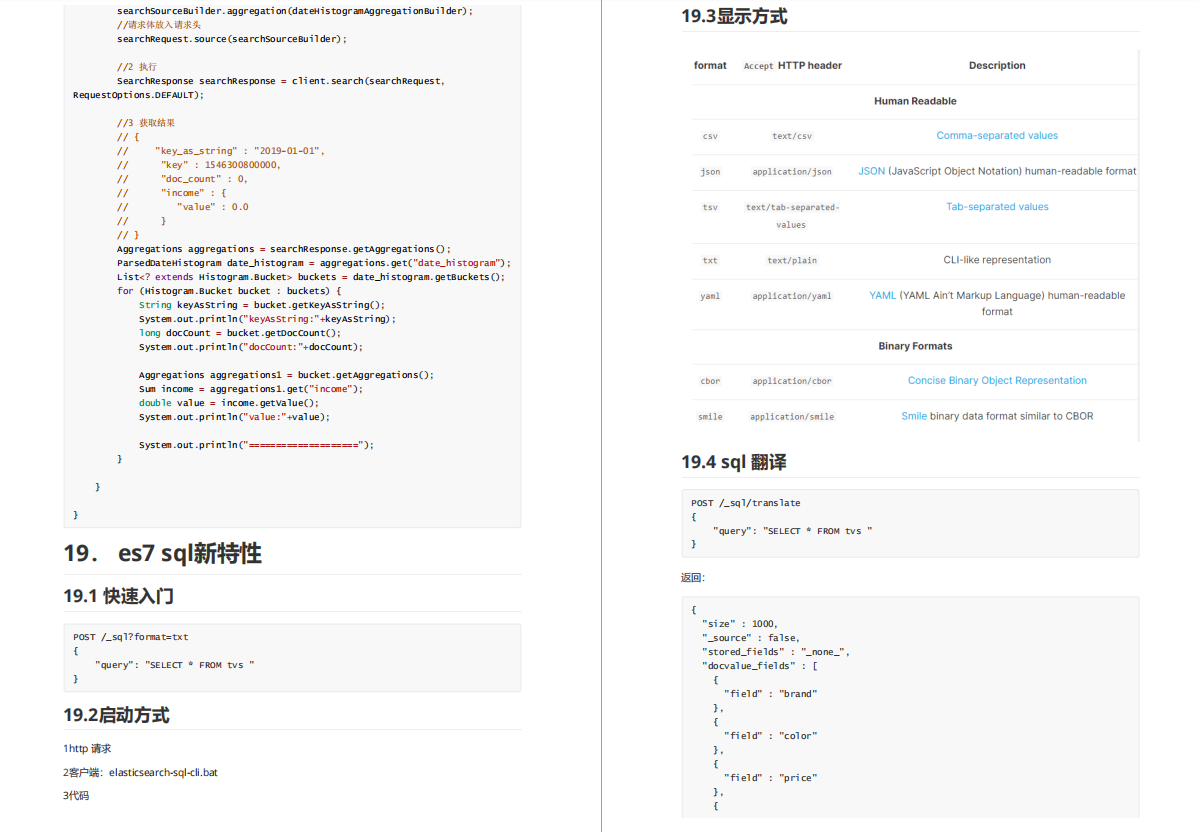The width and height of the screenshot is (1198, 832).
Task: Click the 2客户端: elasticsearch-sql-cli.bat line
Action: coord(141,772)
